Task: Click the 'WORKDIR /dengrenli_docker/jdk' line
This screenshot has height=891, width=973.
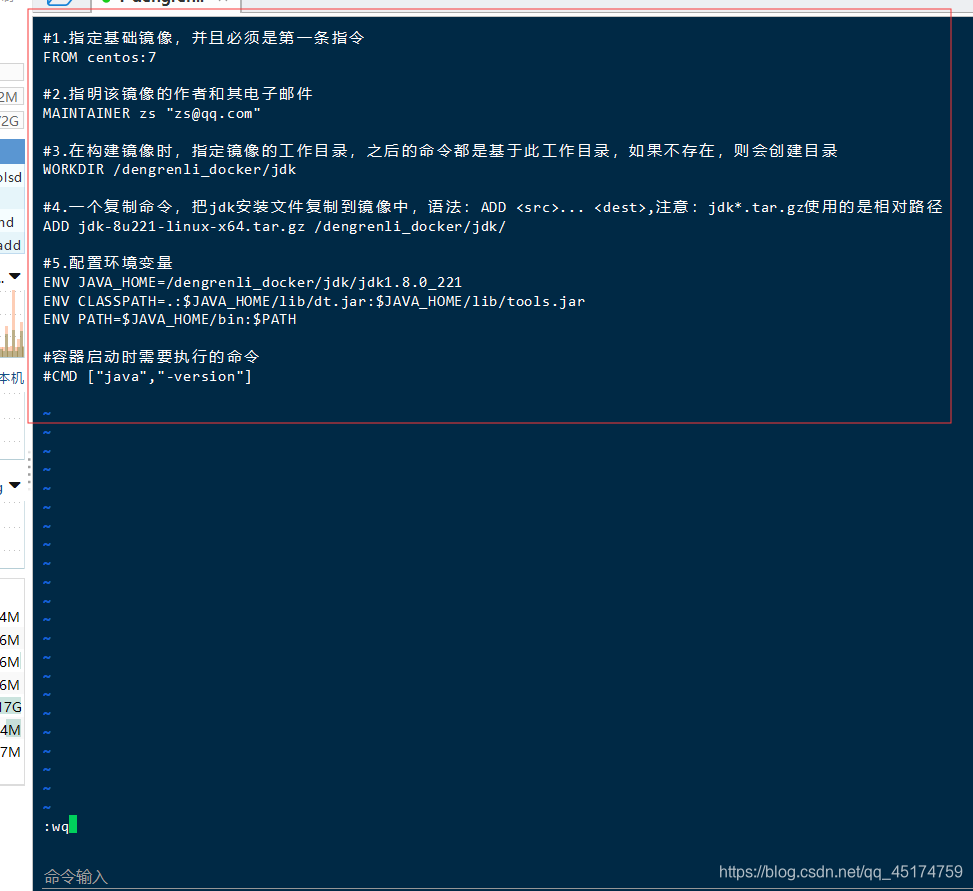Action: (x=169, y=169)
